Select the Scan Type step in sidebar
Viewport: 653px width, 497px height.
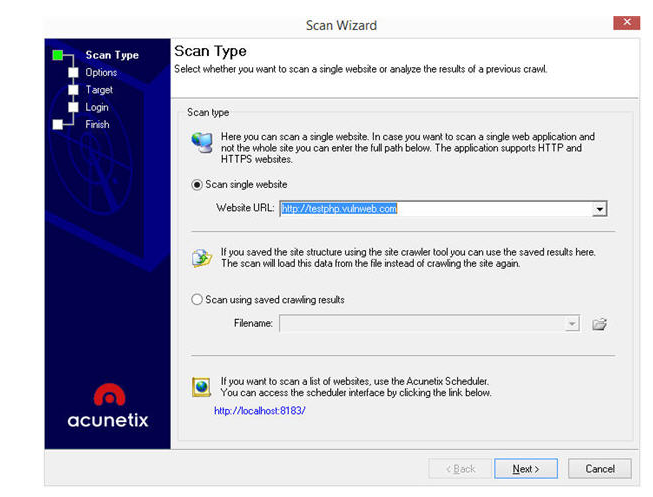(x=112, y=55)
